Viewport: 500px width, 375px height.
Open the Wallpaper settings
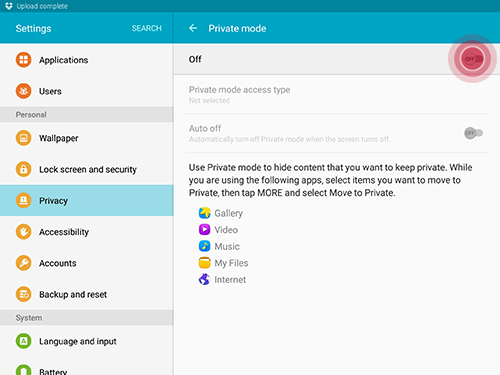[87, 138]
